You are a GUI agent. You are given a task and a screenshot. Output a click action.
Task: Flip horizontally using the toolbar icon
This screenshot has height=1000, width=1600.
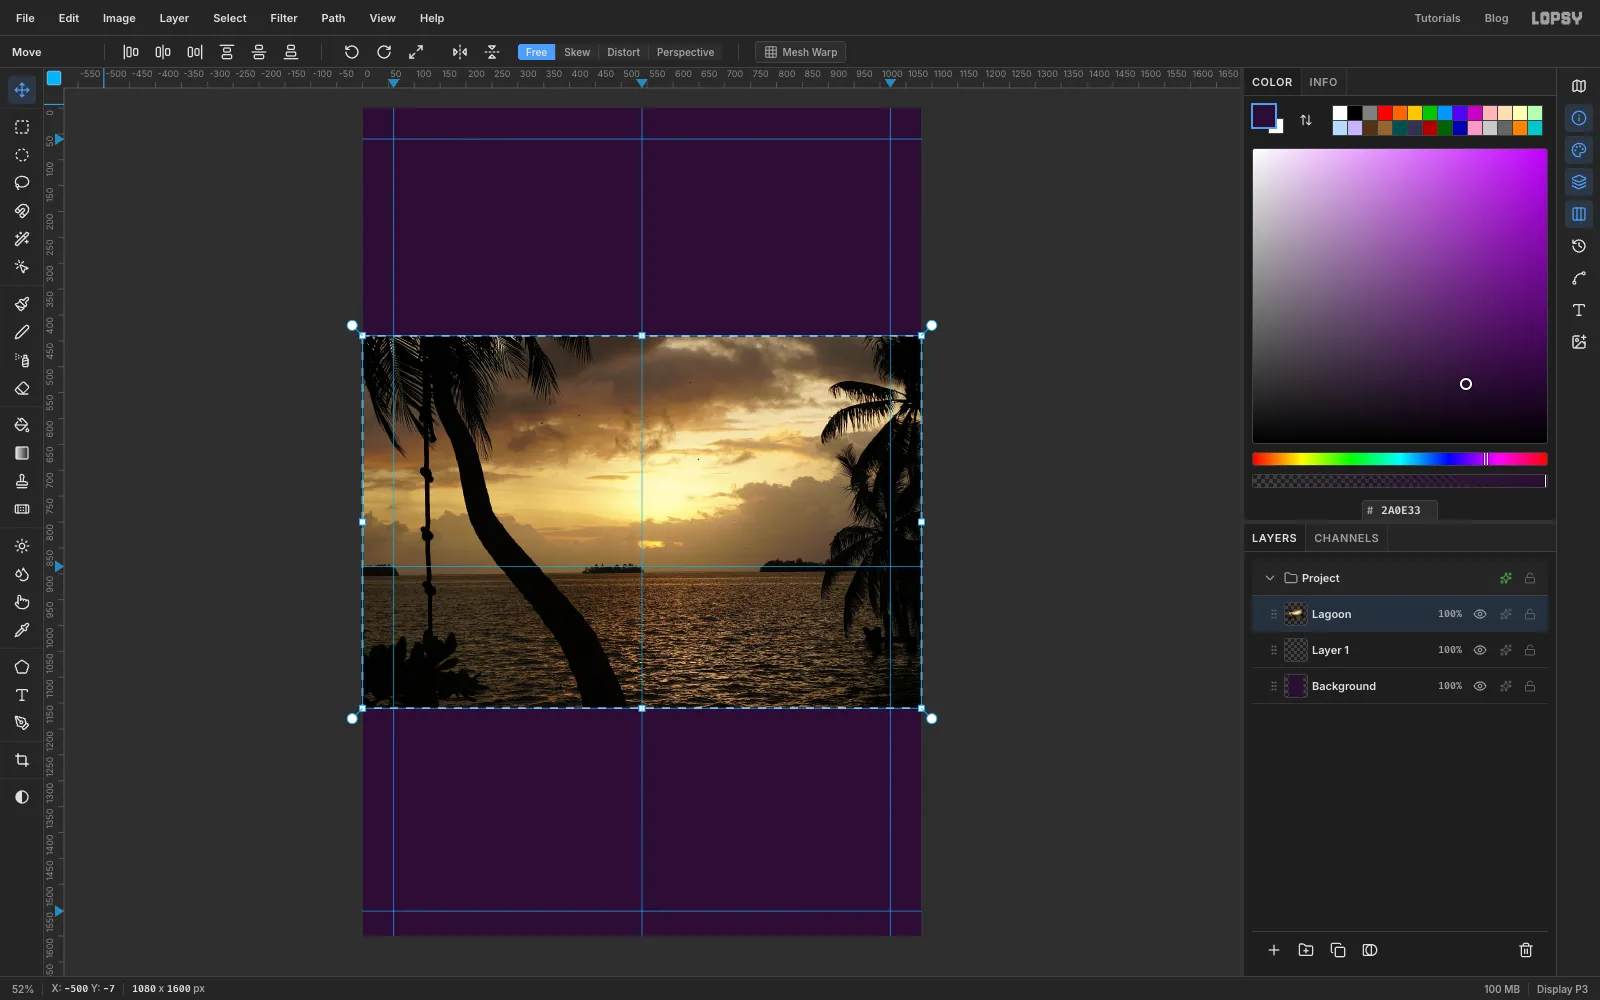pos(460,52)
